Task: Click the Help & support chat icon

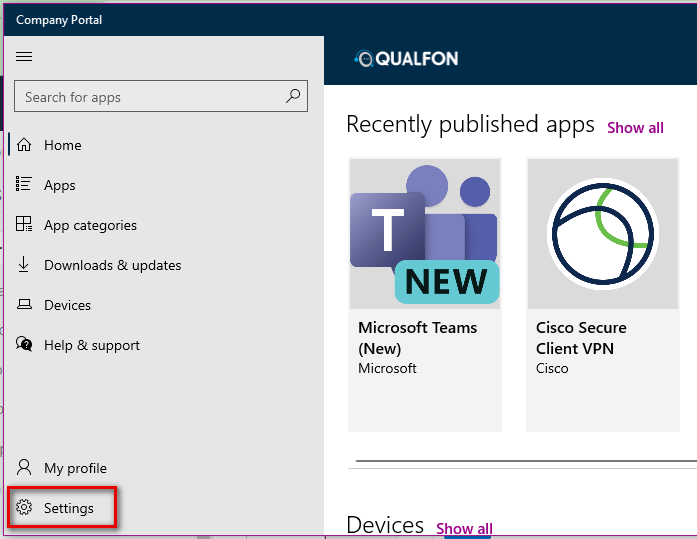Action: click(24, 344)
